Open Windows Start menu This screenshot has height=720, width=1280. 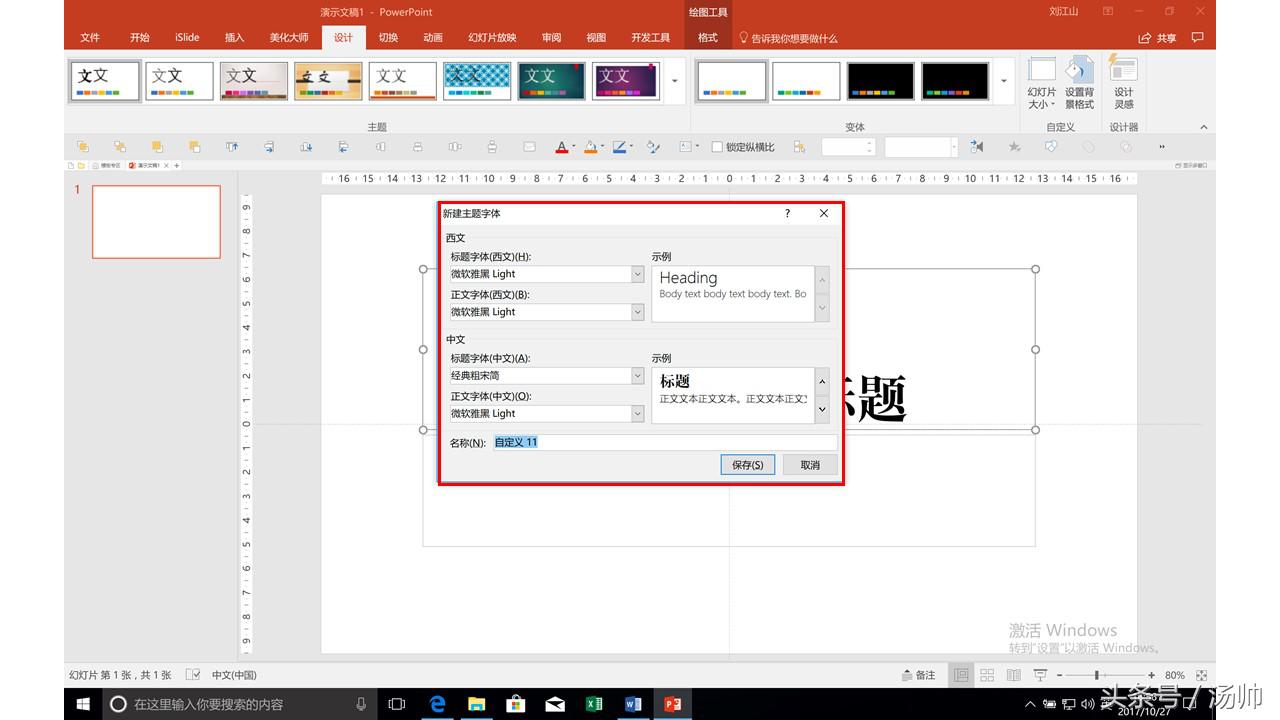point(84,704)
